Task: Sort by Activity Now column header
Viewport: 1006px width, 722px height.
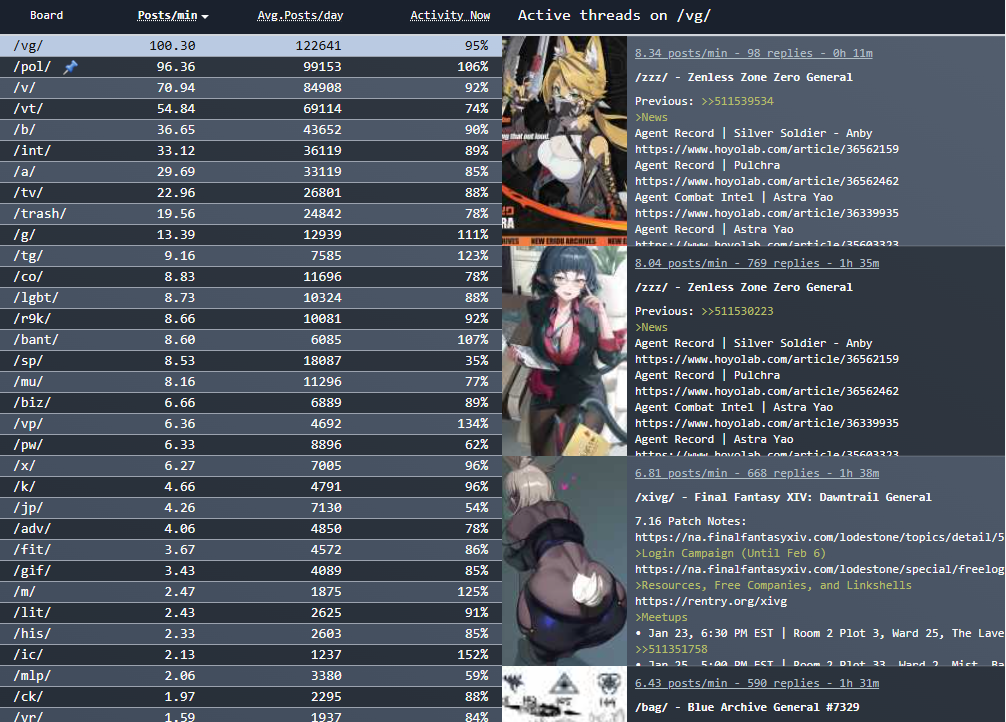Action: [x=450, y=15]
